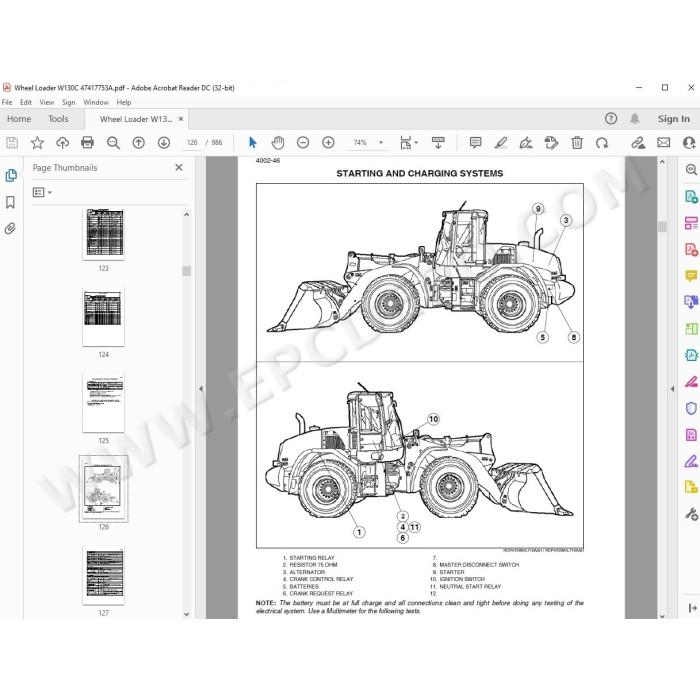Open the File menu
700x700 pixels.
(7, 102)
